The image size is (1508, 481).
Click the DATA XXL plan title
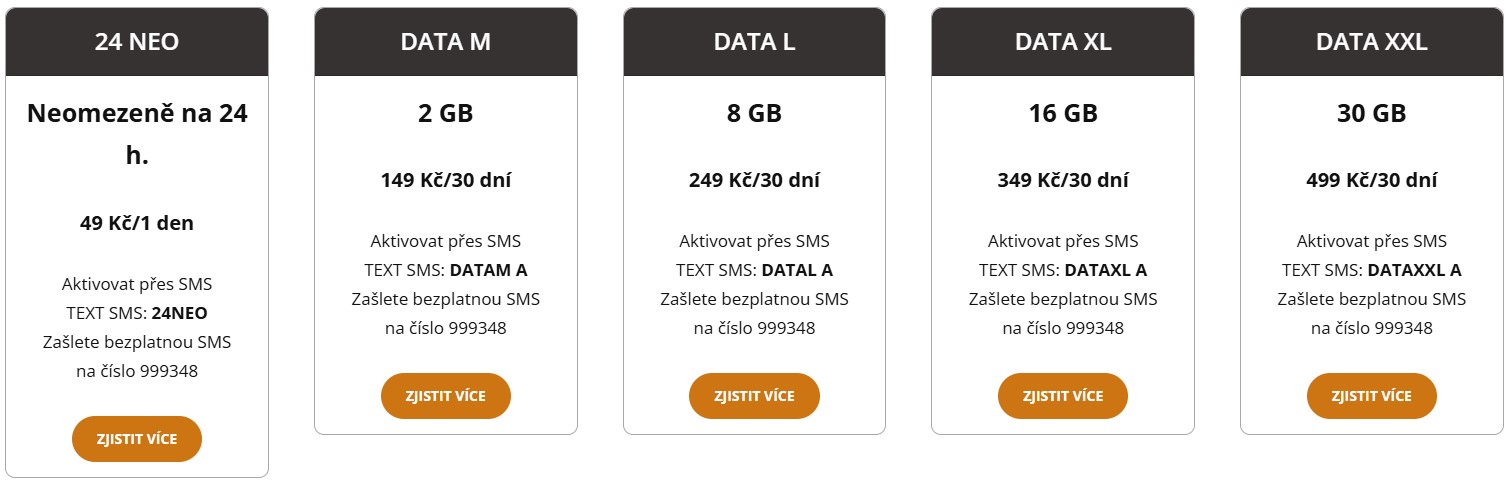click(1372, 42)
